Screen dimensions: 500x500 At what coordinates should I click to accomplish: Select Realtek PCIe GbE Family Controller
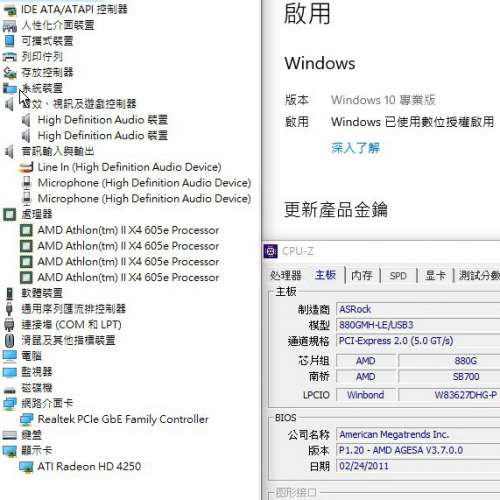[123, 419]
